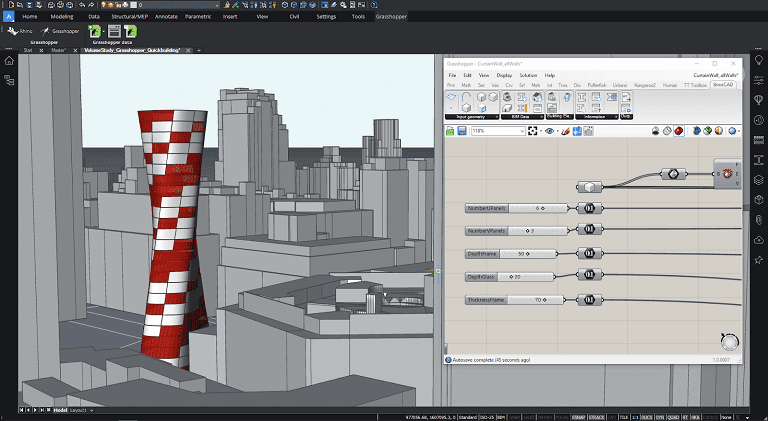Click the curve input geometry component icon
768x421 pixels.
466,97
